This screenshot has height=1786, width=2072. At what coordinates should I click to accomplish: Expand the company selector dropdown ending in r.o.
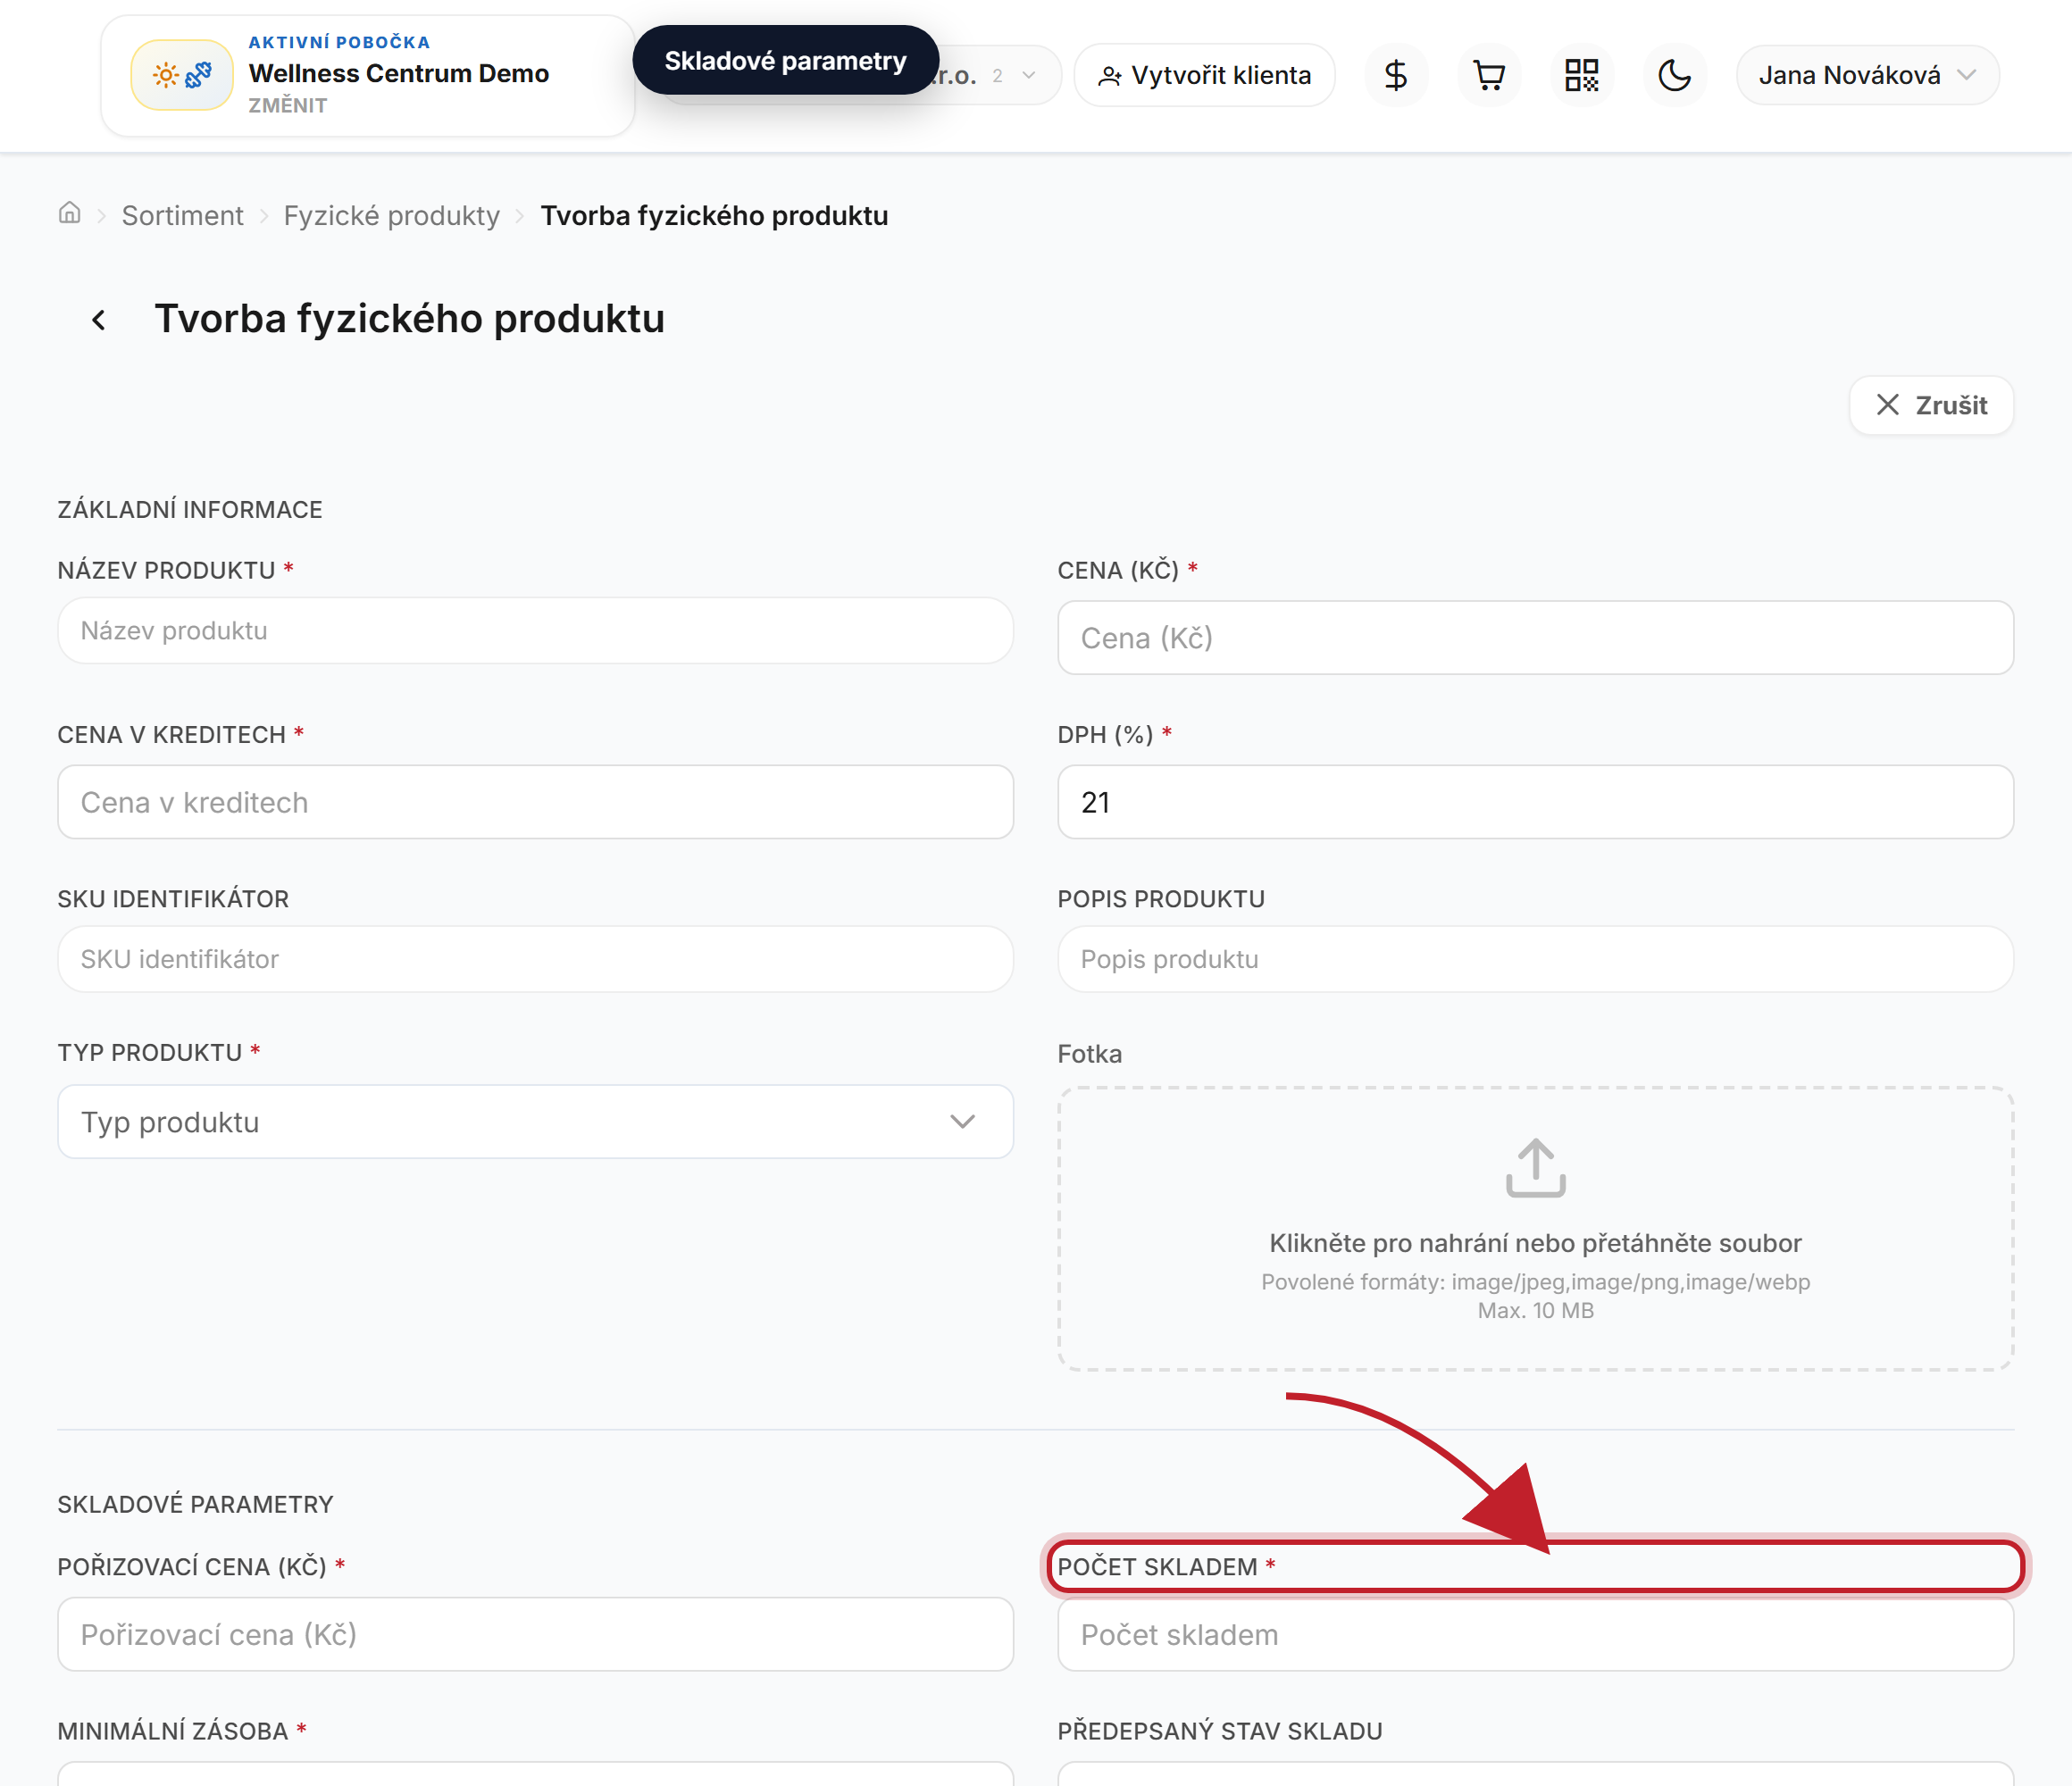1000,75
